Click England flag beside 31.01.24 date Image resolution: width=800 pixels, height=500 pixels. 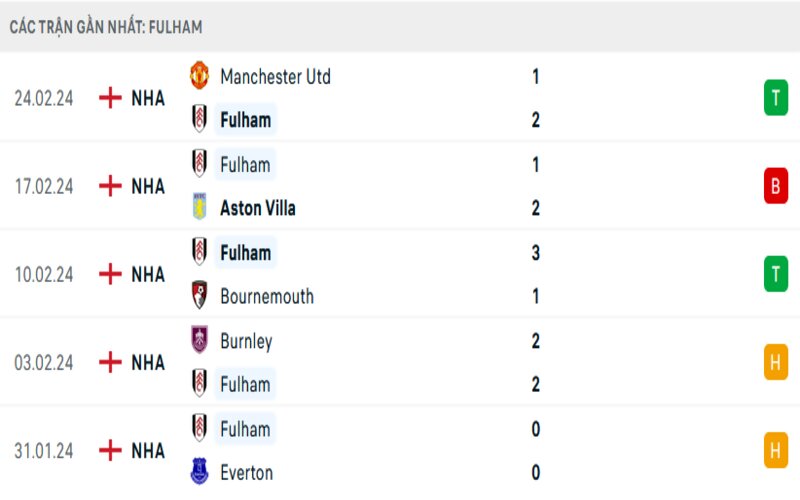click(x=109, y=450)
